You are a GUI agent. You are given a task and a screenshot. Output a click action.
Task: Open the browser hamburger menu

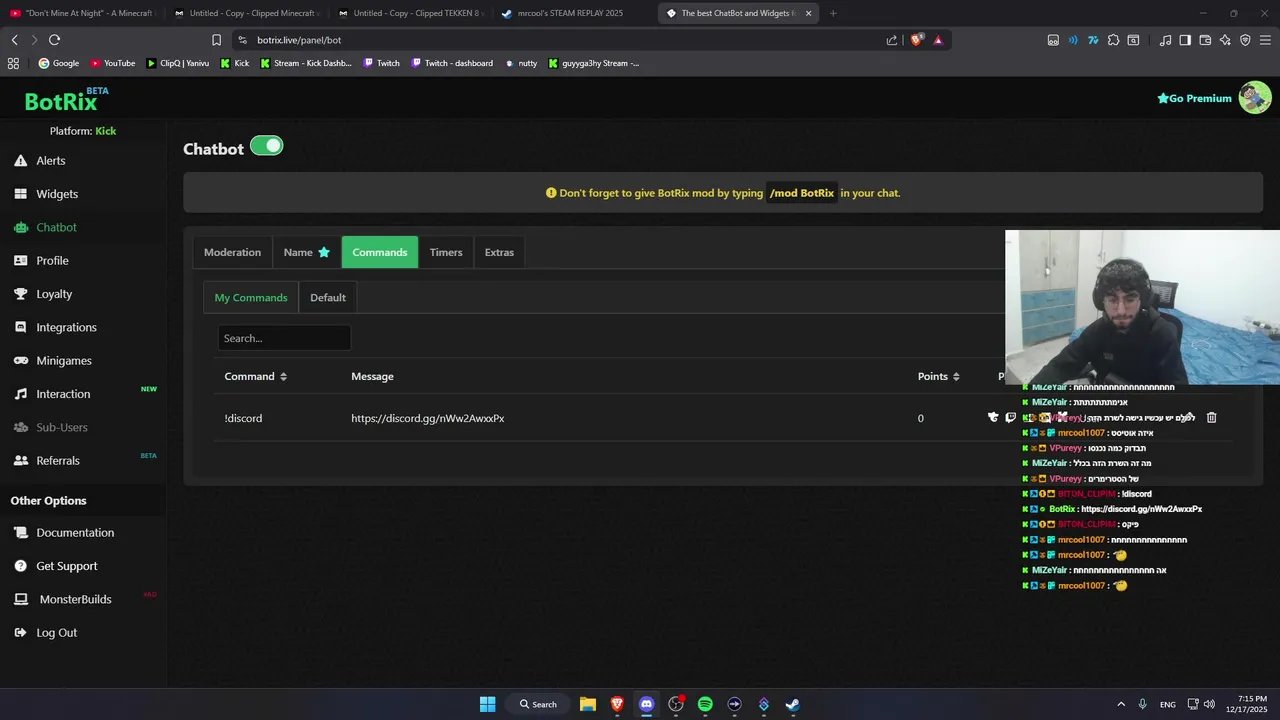pyautogui.click(x=1265, y=40)
